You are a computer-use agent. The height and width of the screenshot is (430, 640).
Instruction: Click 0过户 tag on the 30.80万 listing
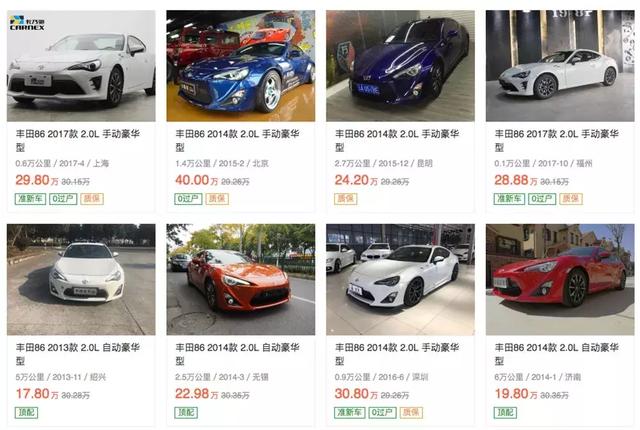382,412
